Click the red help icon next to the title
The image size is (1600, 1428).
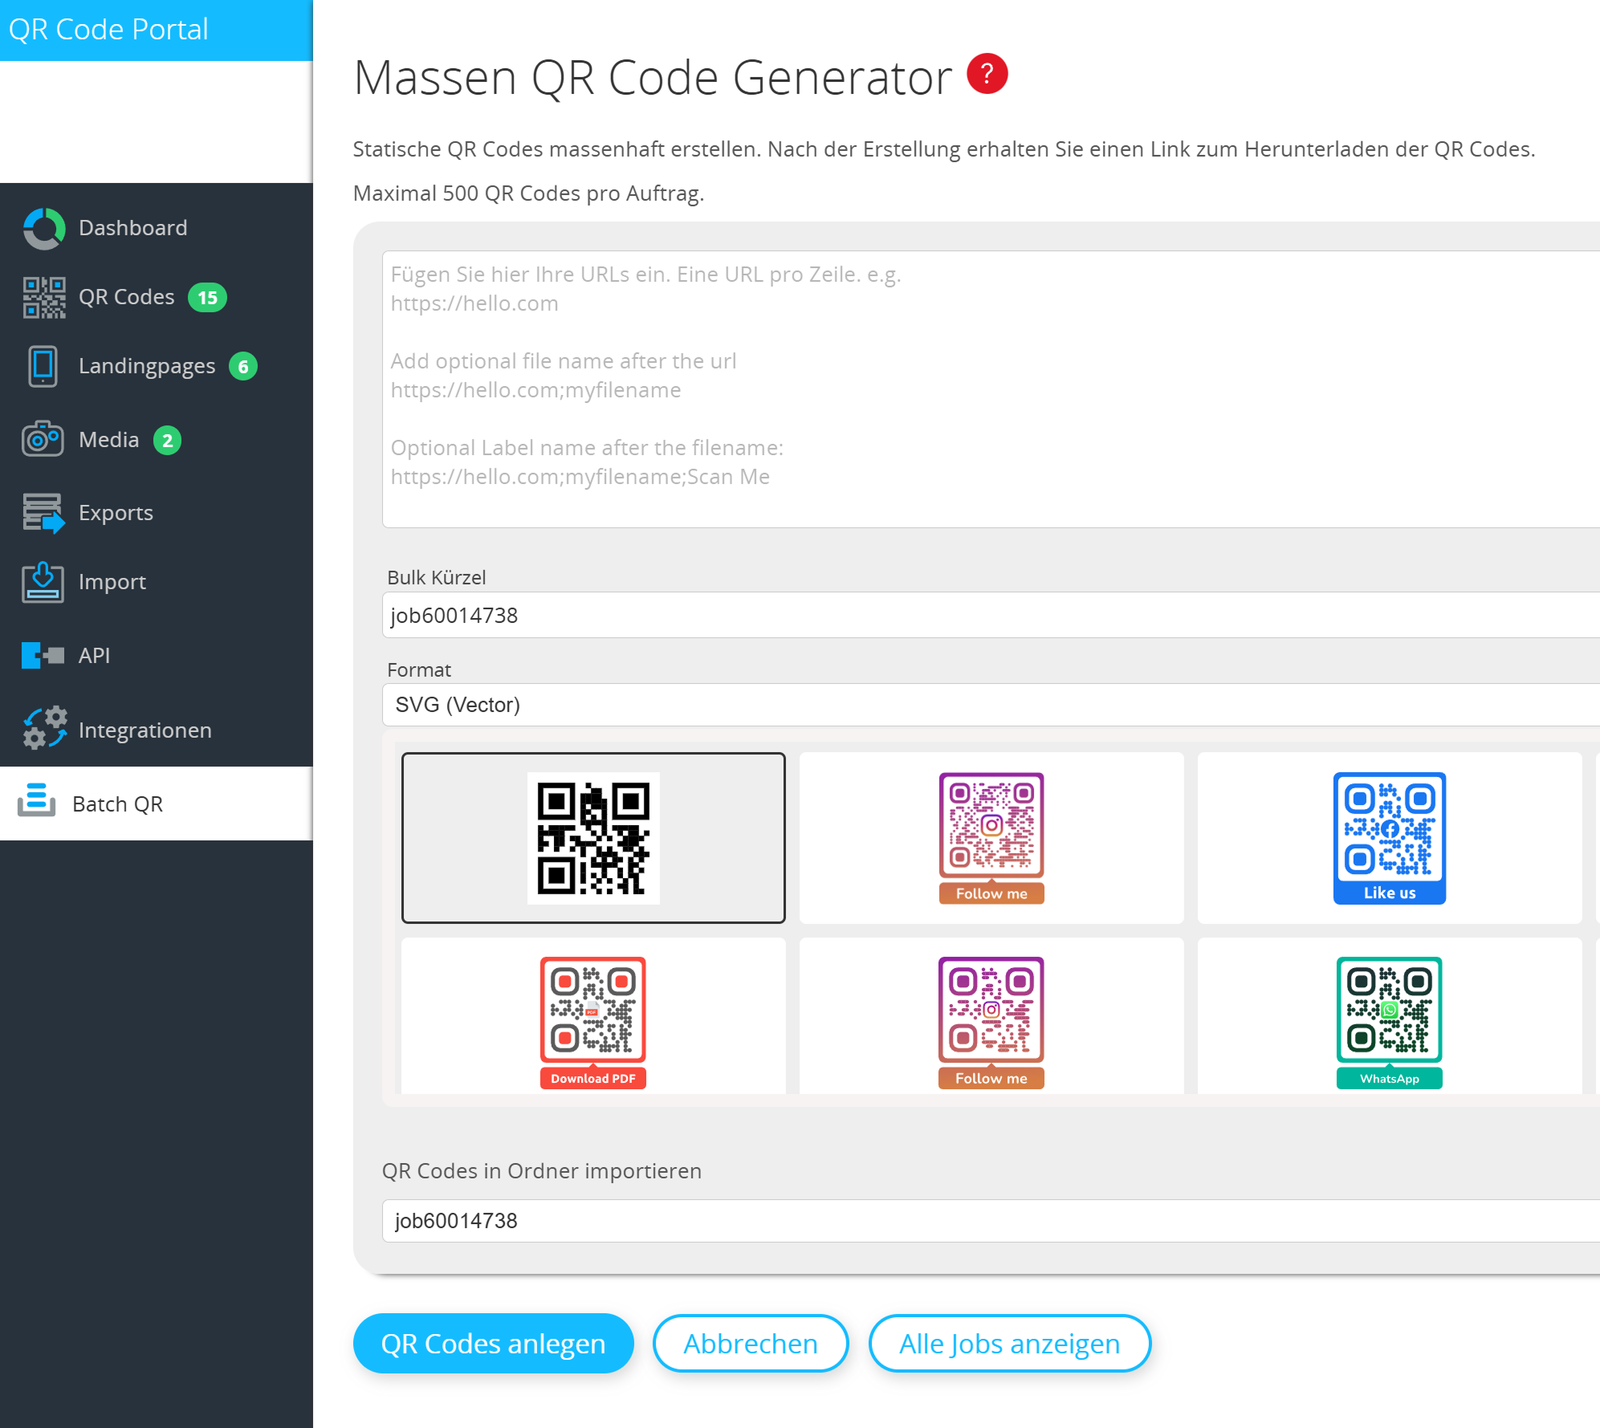point(987,73)
